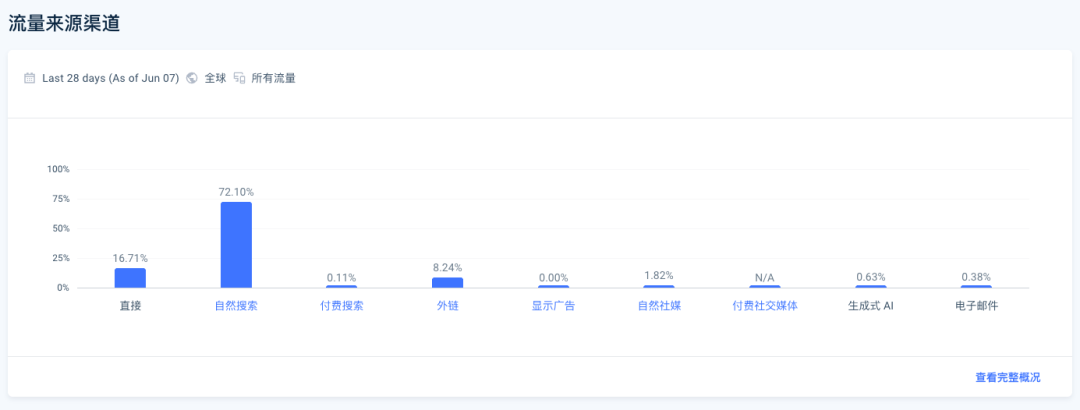Click the 72.10% value label
This screenshot has height=410, width=1080.
pyautogui.click(x=236, y=192)
